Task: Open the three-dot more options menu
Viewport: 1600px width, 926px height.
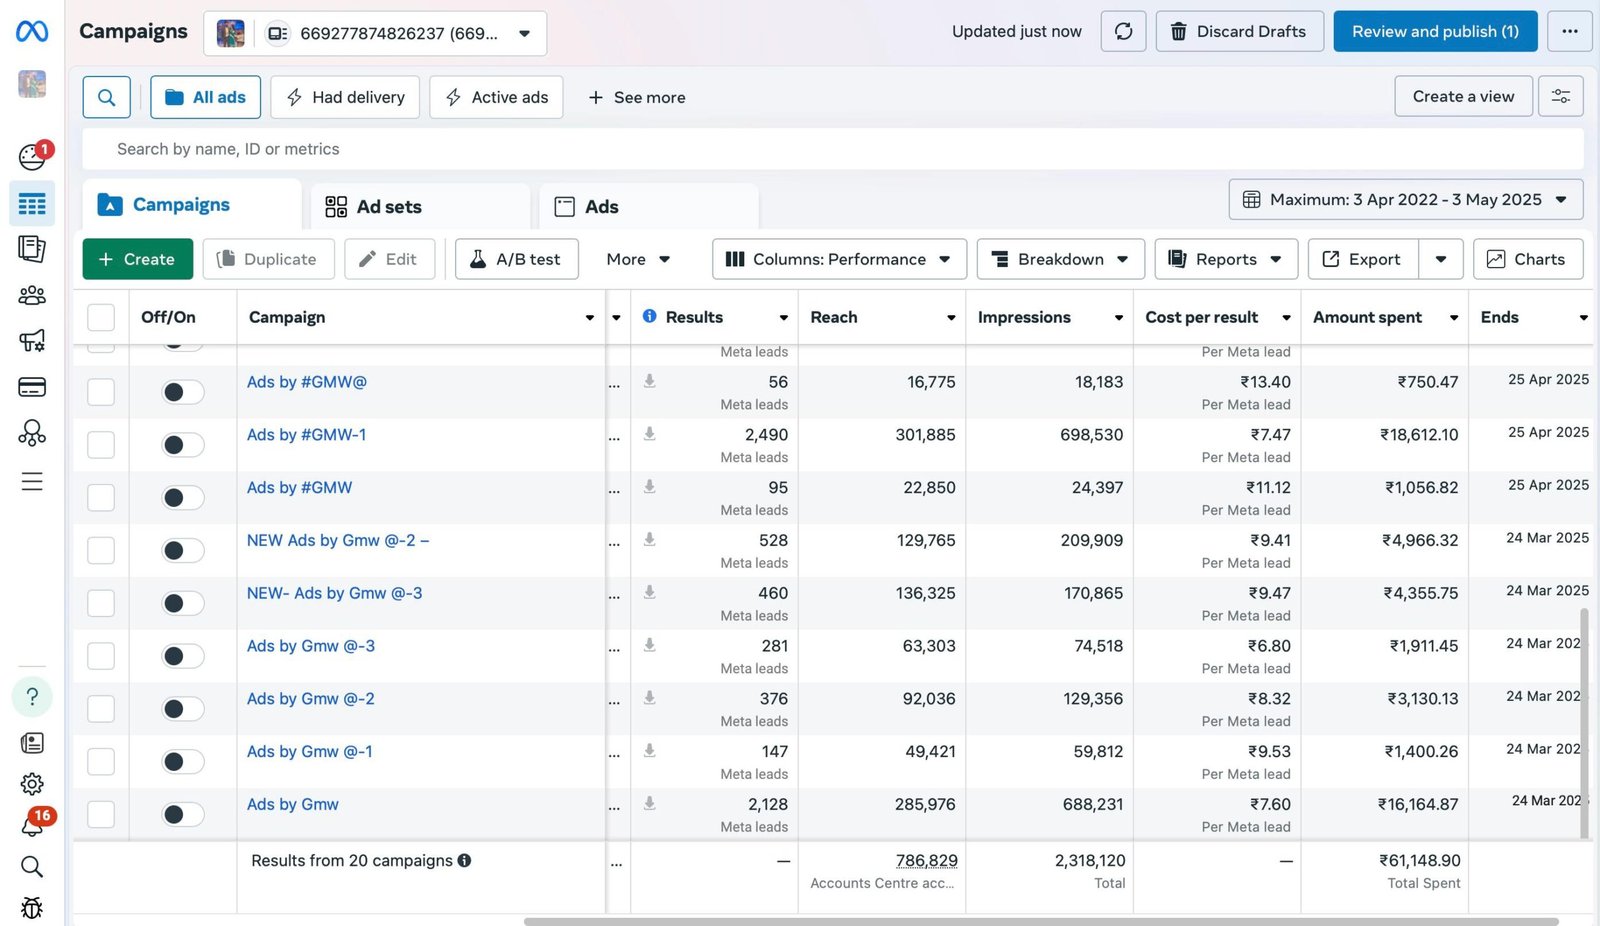Action: point(1569,31)
